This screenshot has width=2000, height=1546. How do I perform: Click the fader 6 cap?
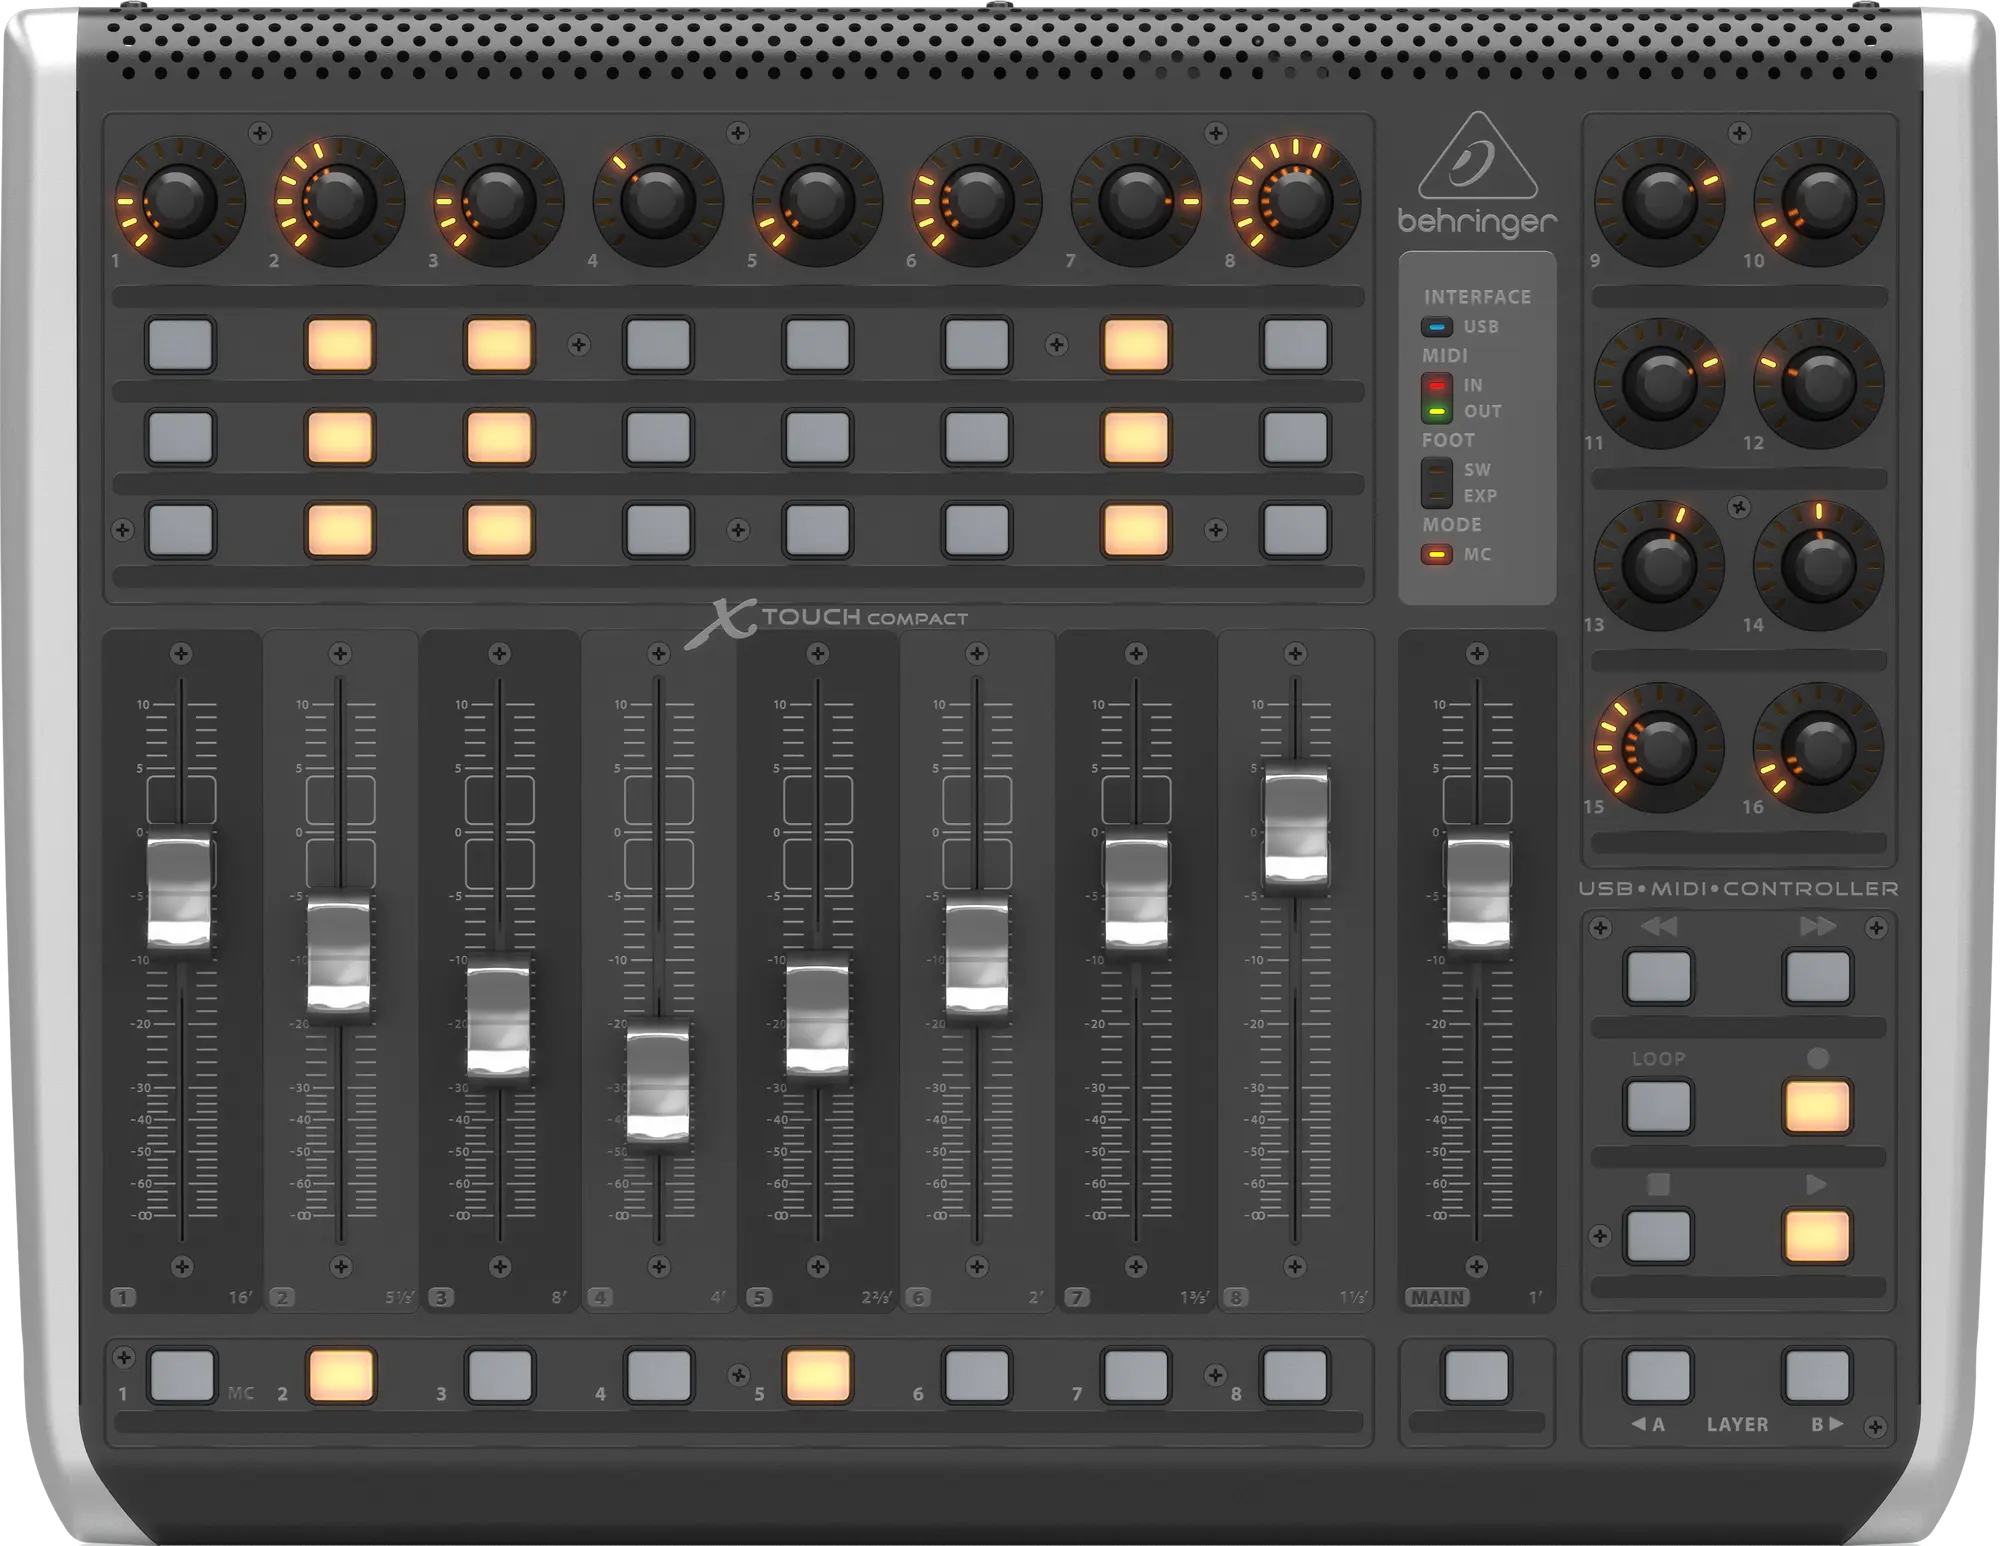[x=976, y=956]
